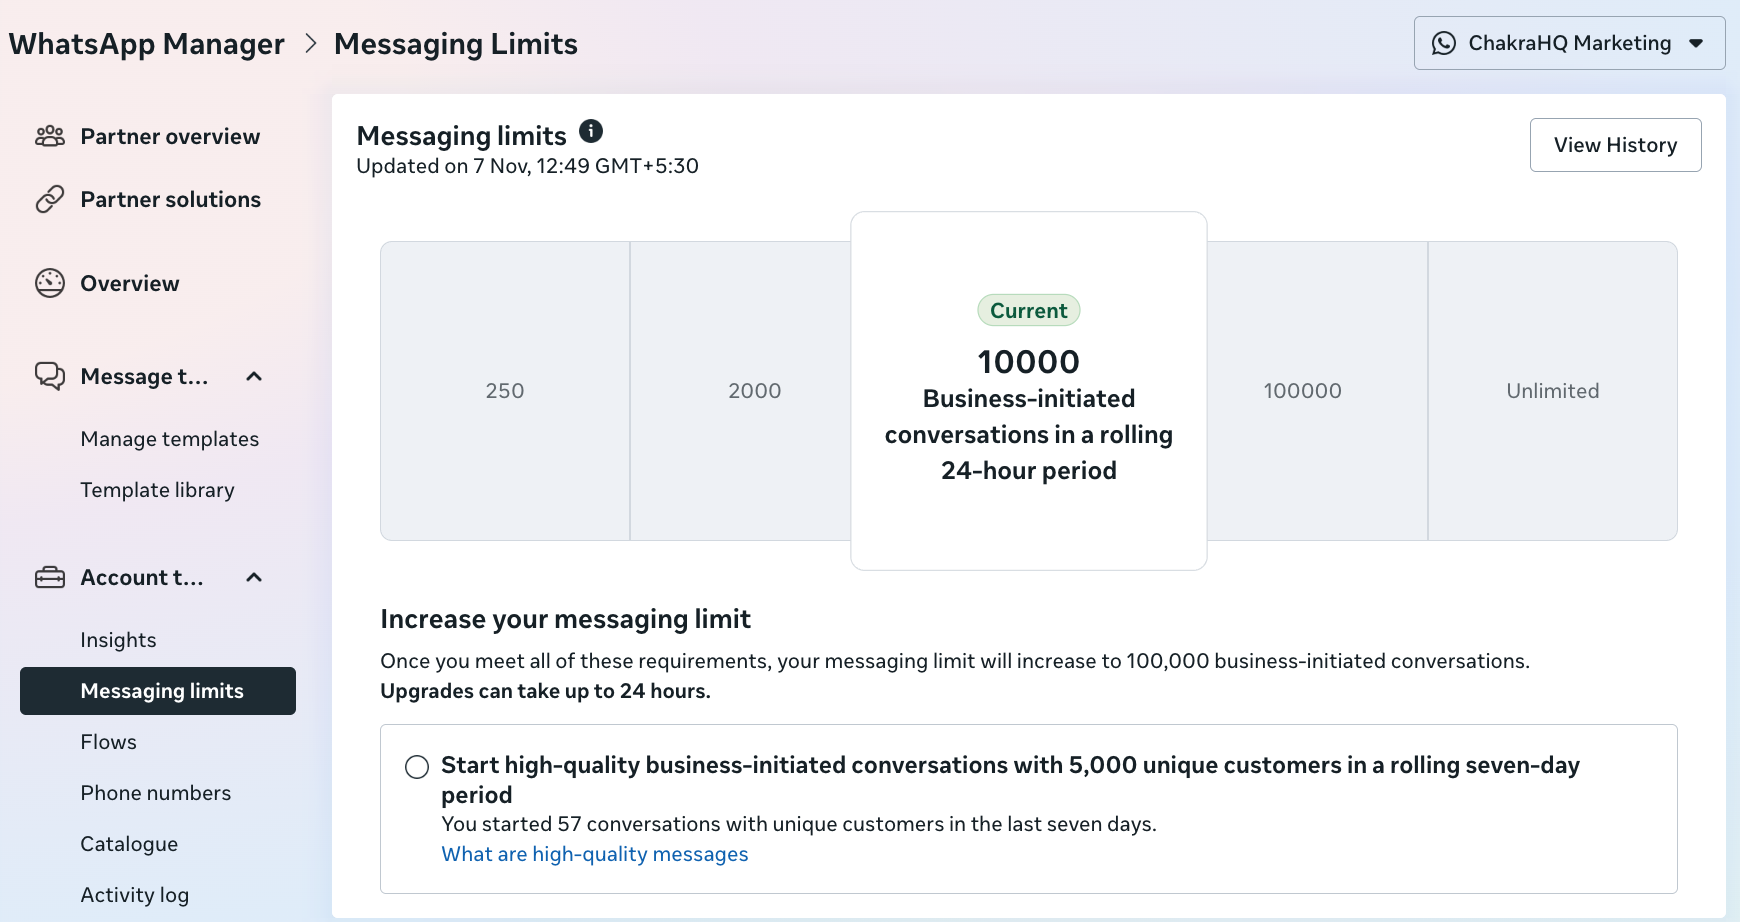Click the Message templates speech bubble icon
This screenshot has width=1740, height=922.
(x=49, y=376)
